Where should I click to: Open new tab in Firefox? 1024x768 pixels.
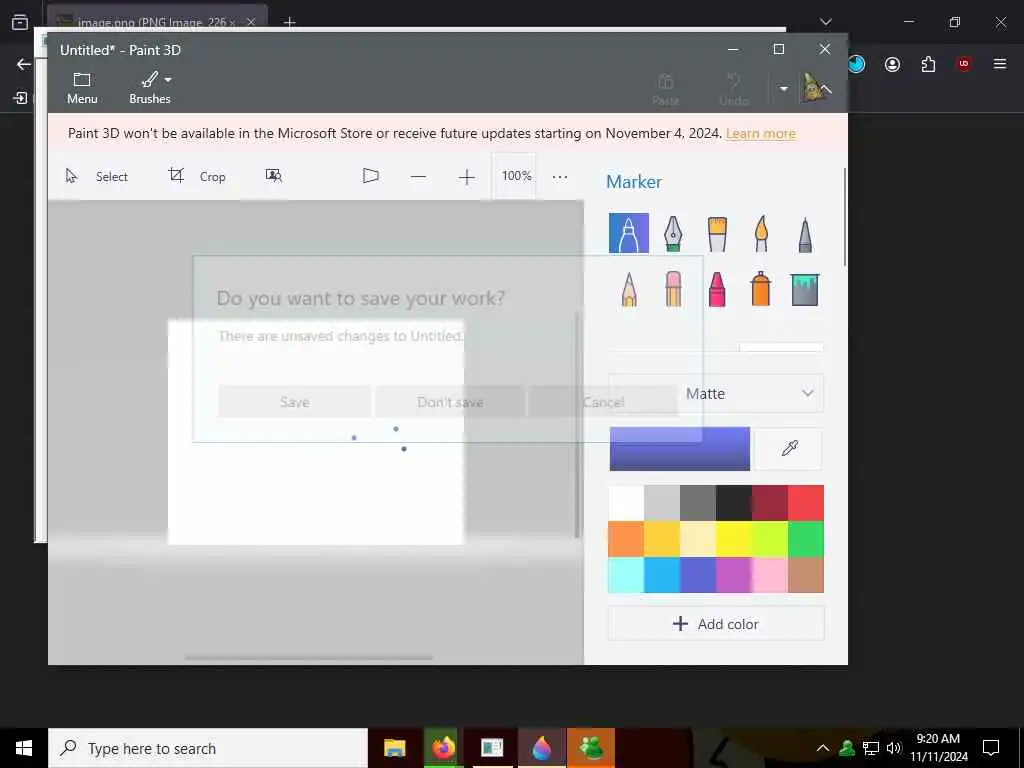tap(289, 22)
